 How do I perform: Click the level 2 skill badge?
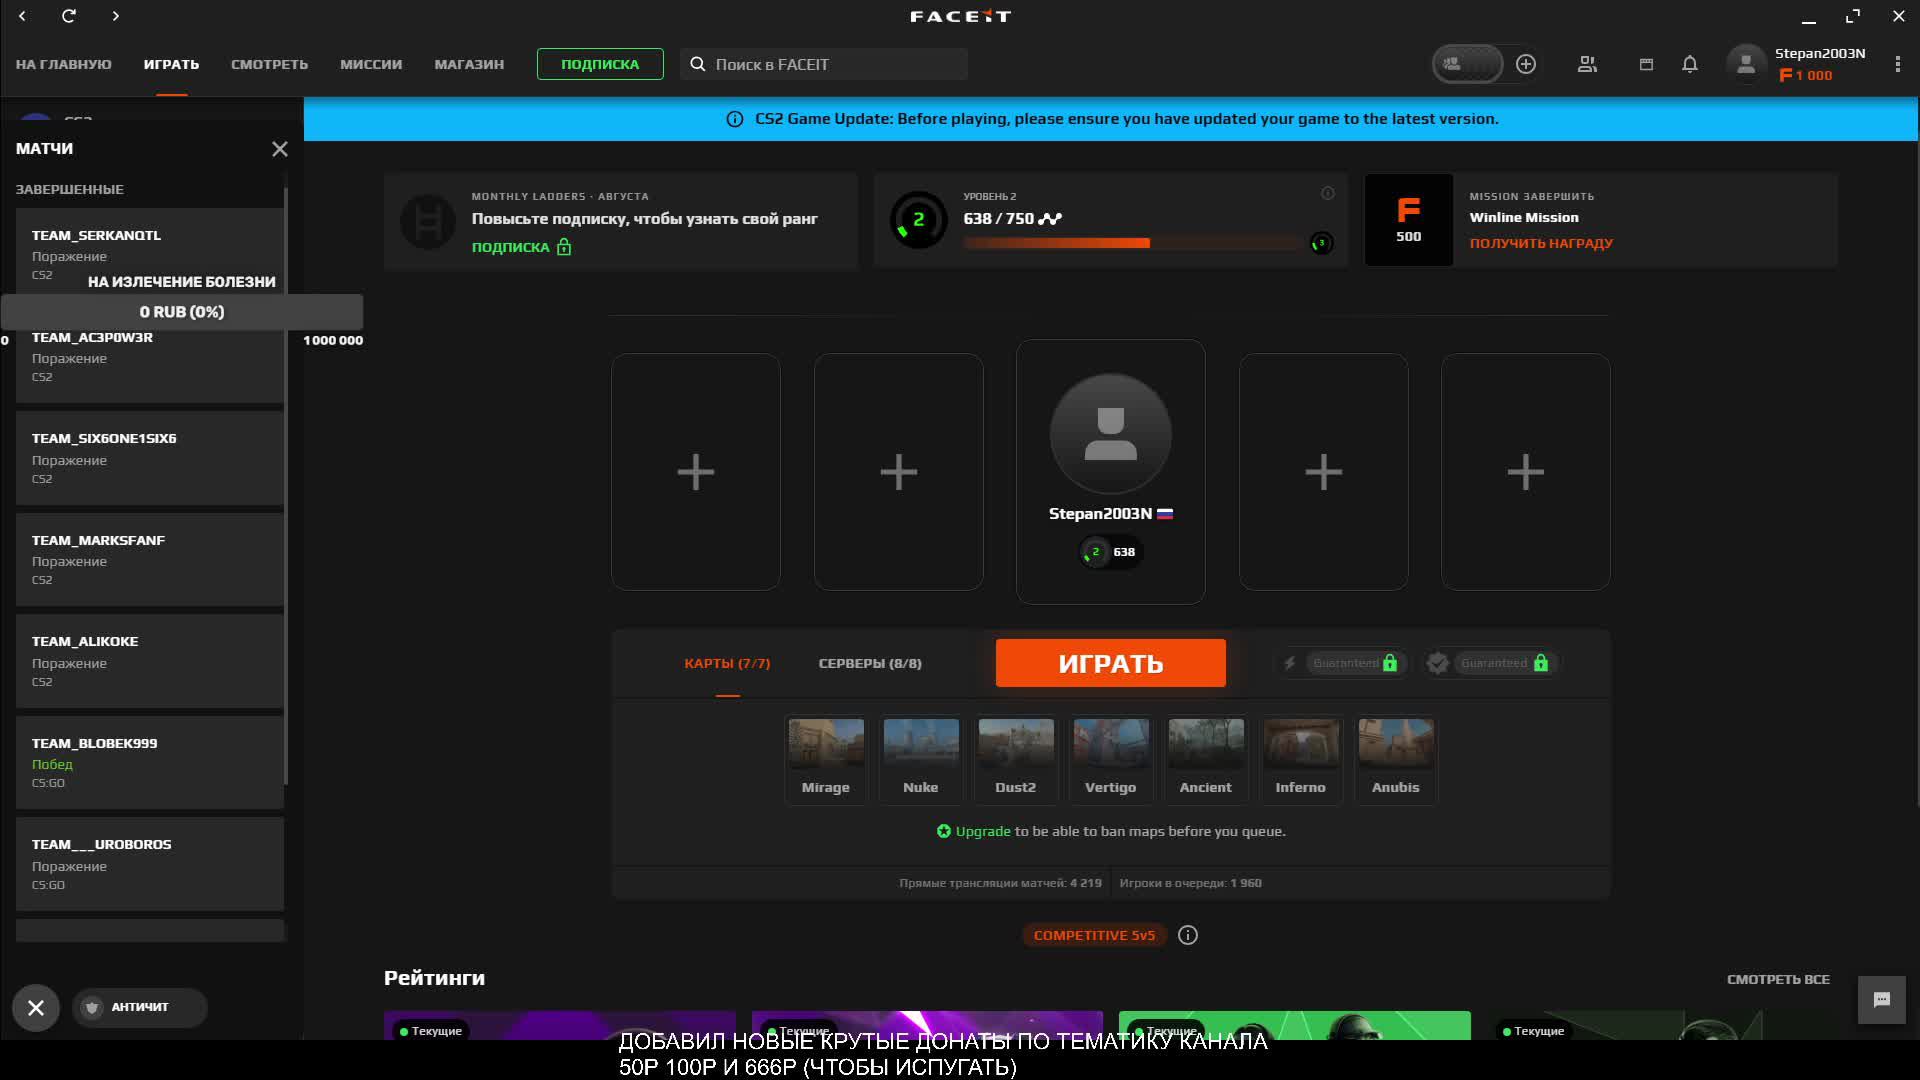click(918, 220)
